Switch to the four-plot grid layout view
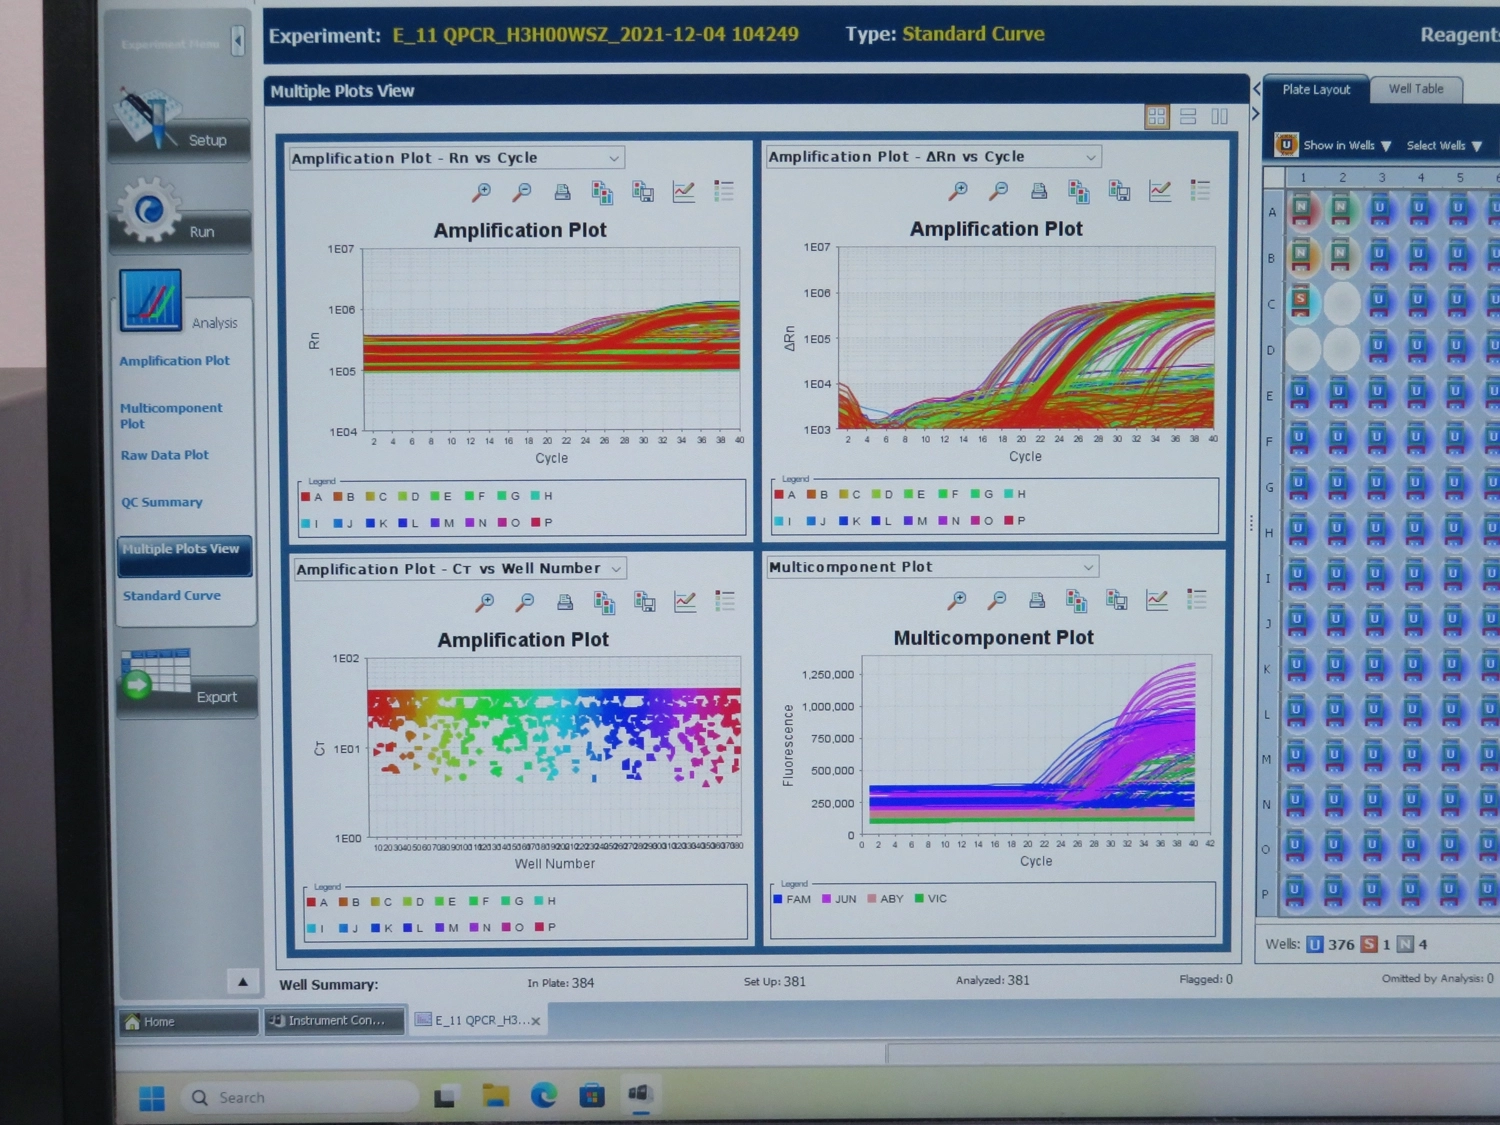 (x=1157, y=117)
